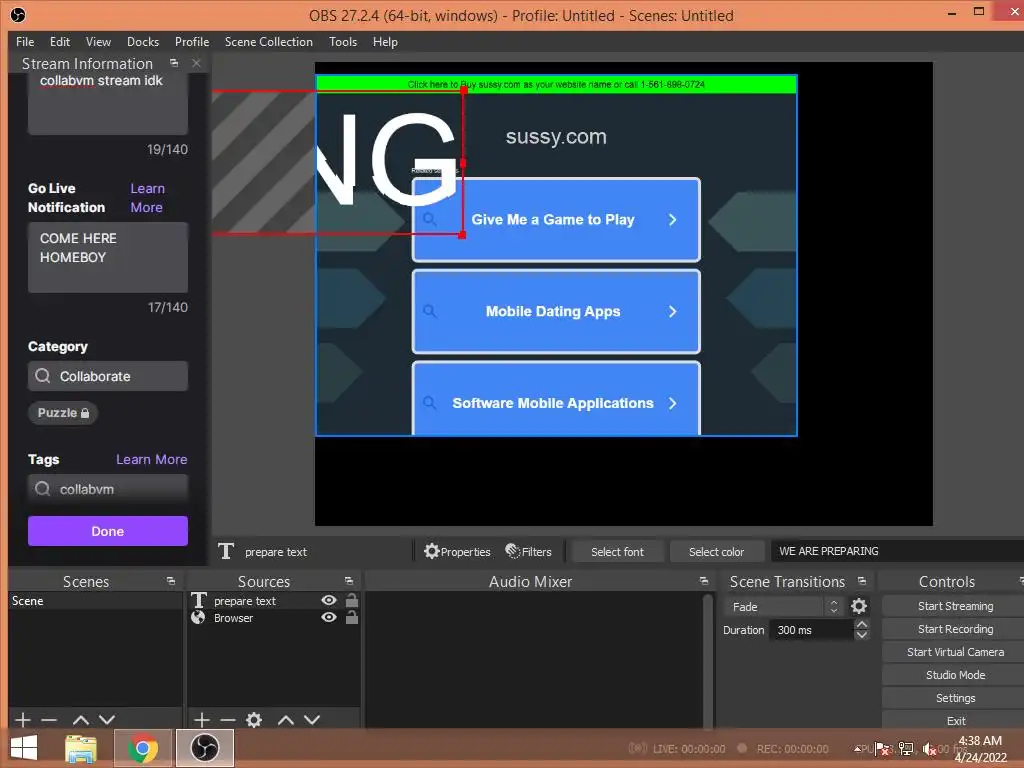Viewport: 1024px width, 768px height.
Task: Click the text source T icon in toolbar
Action: 226,551
